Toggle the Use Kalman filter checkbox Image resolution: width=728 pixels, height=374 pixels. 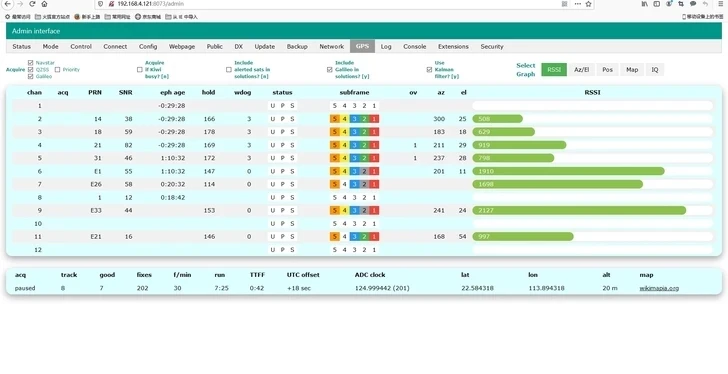[429, 70]
